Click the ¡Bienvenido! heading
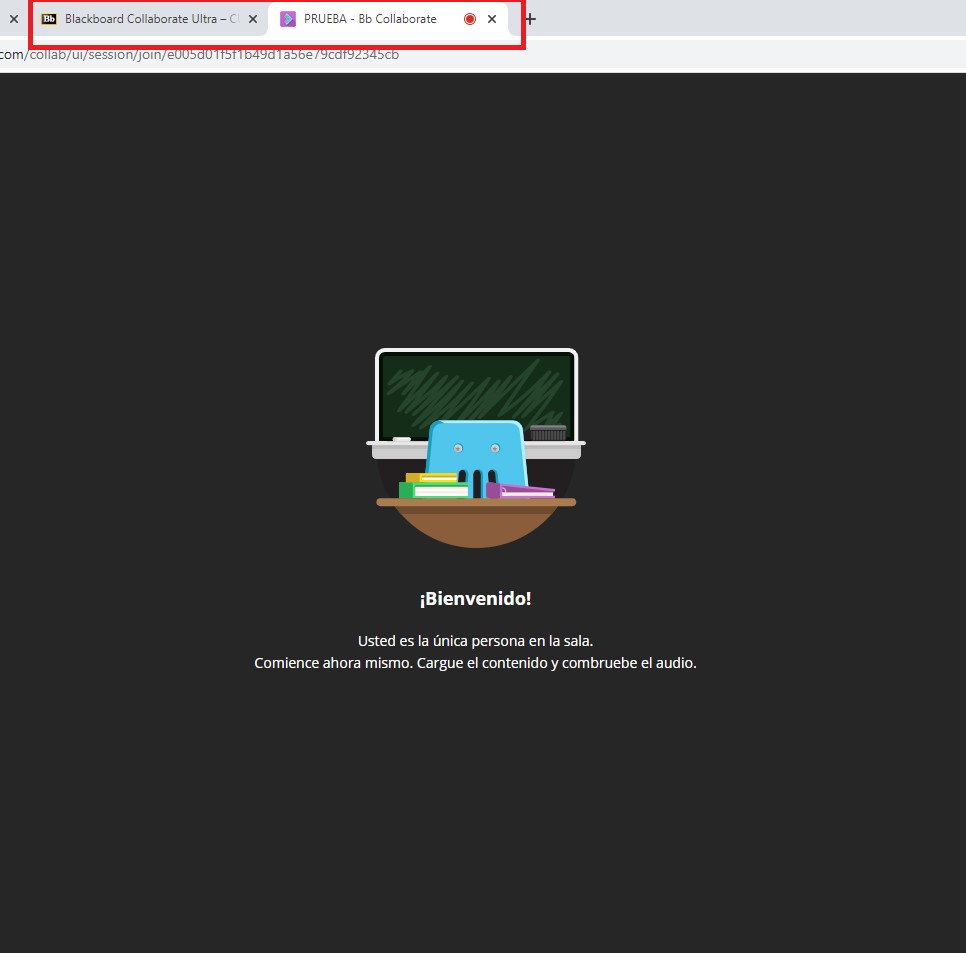This screenshot has height=953, width=966. tap(475, 599)
